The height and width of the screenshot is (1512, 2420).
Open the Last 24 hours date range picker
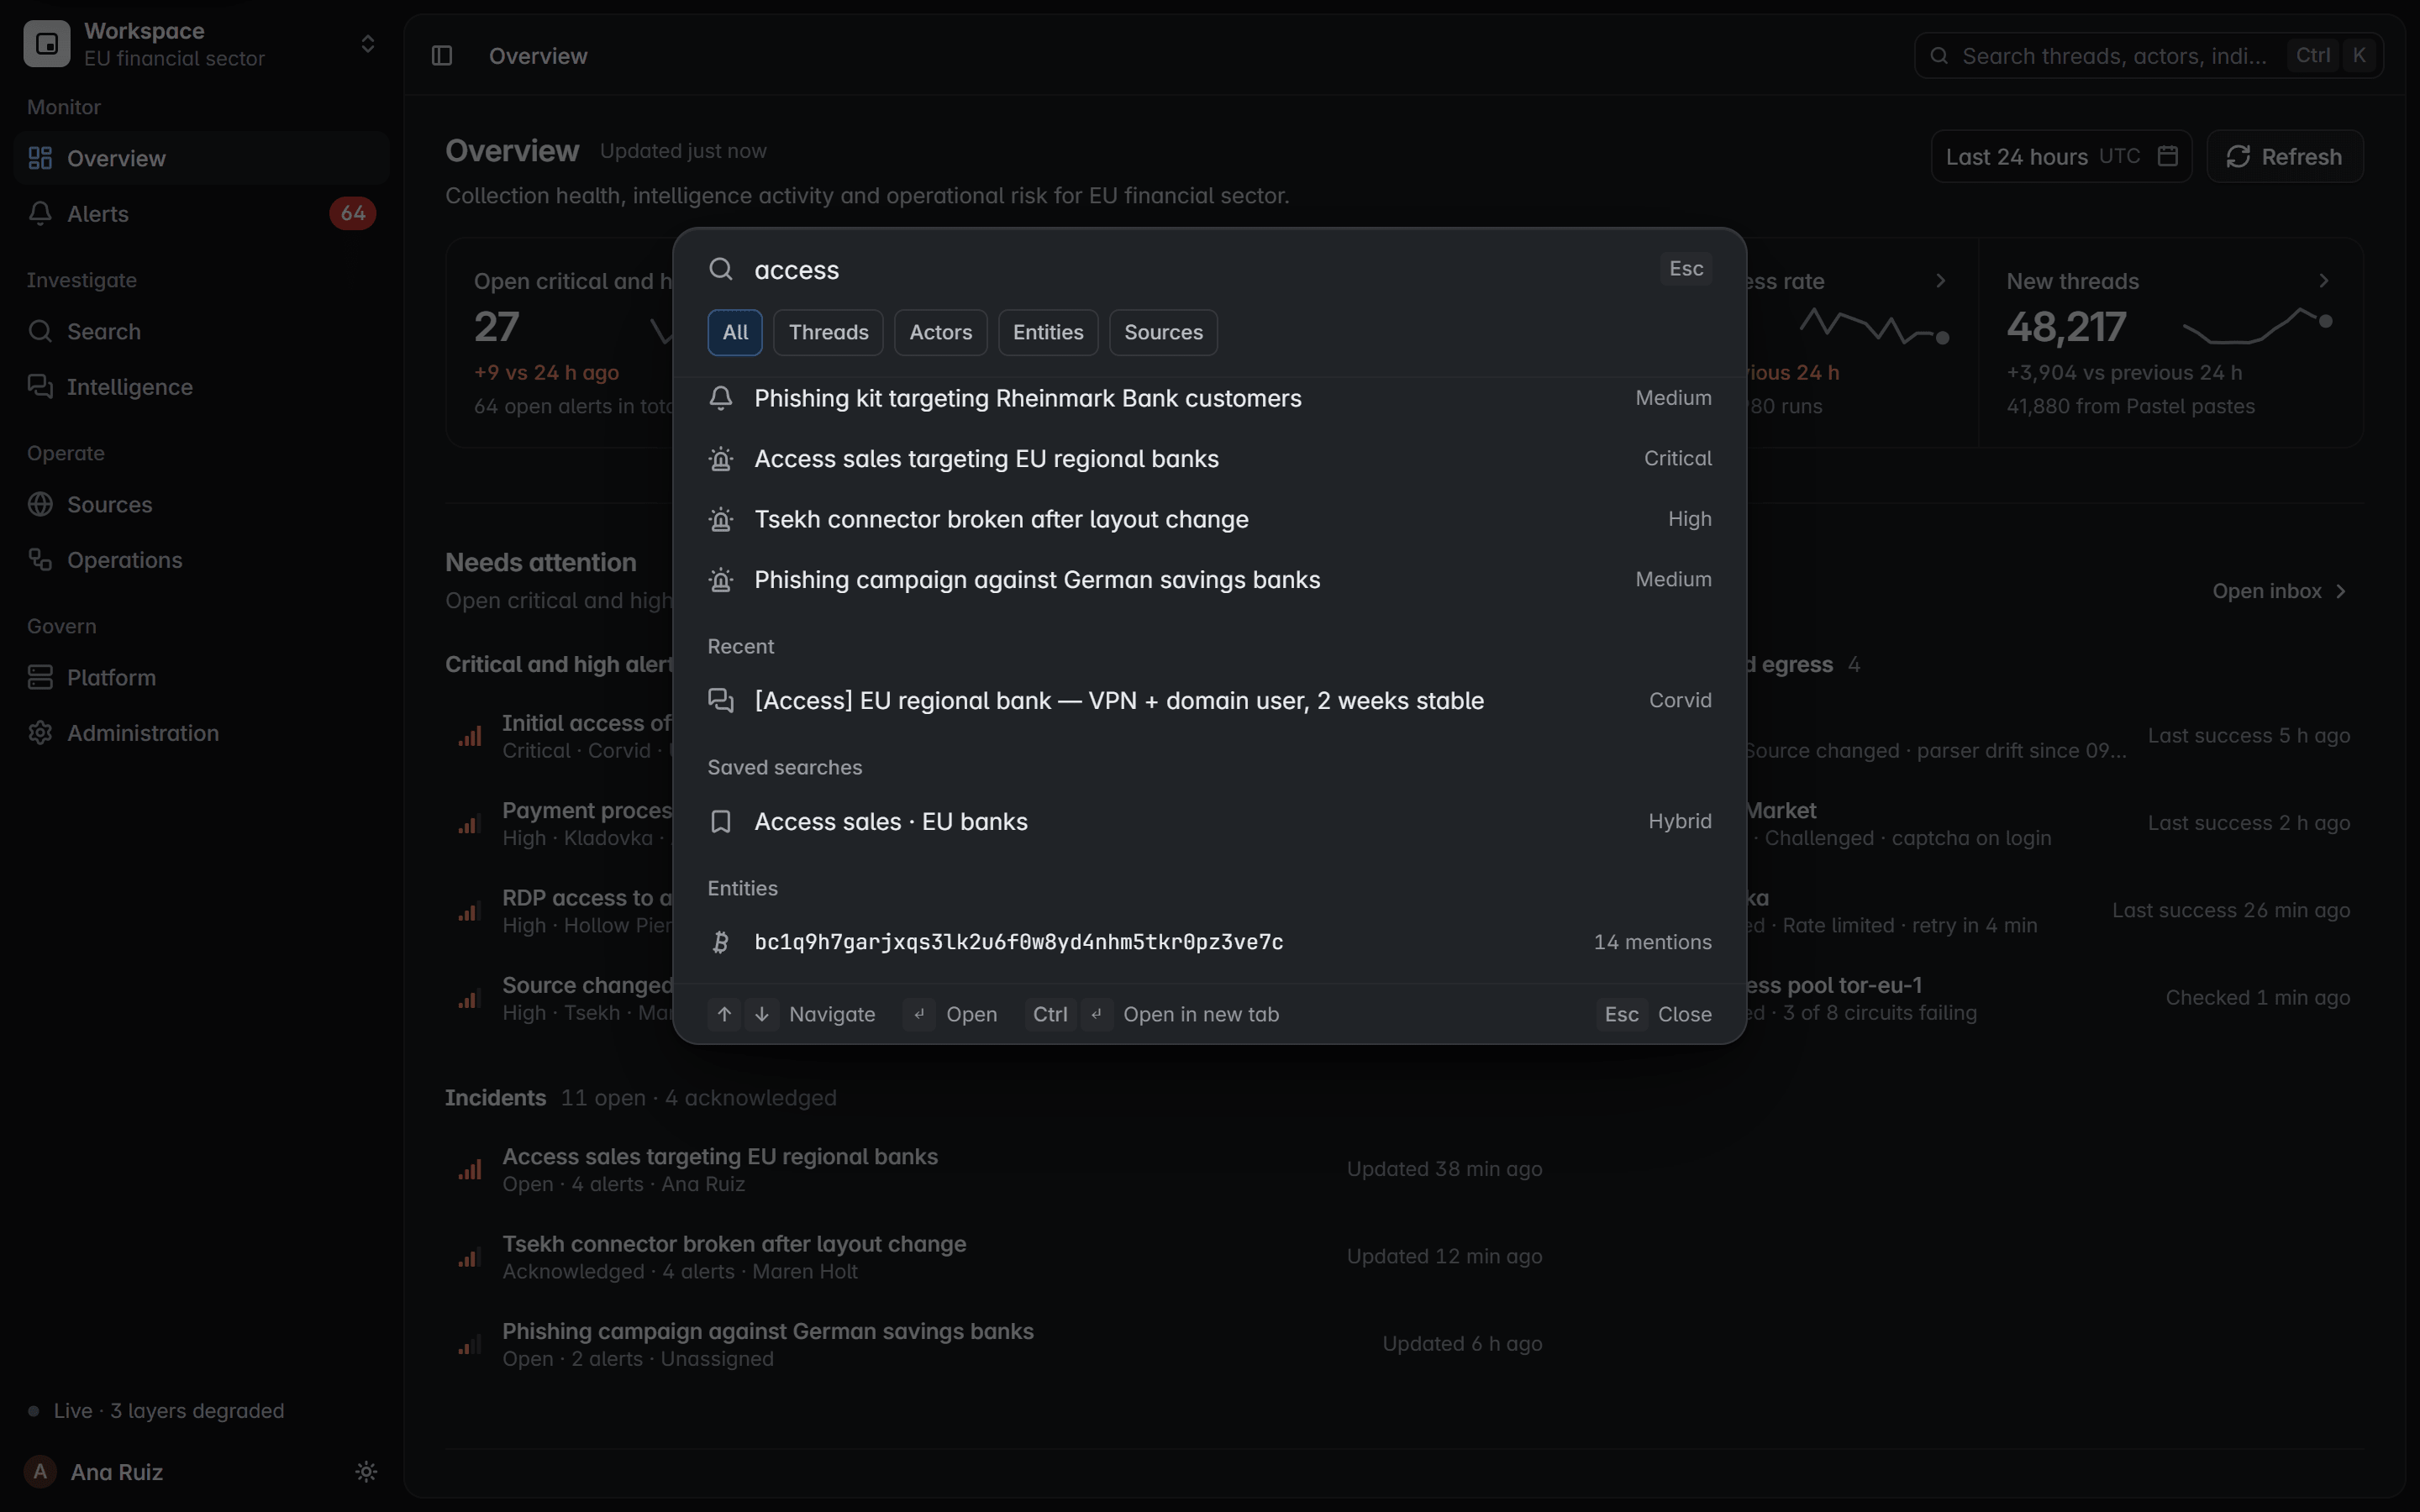(2061, 157)
